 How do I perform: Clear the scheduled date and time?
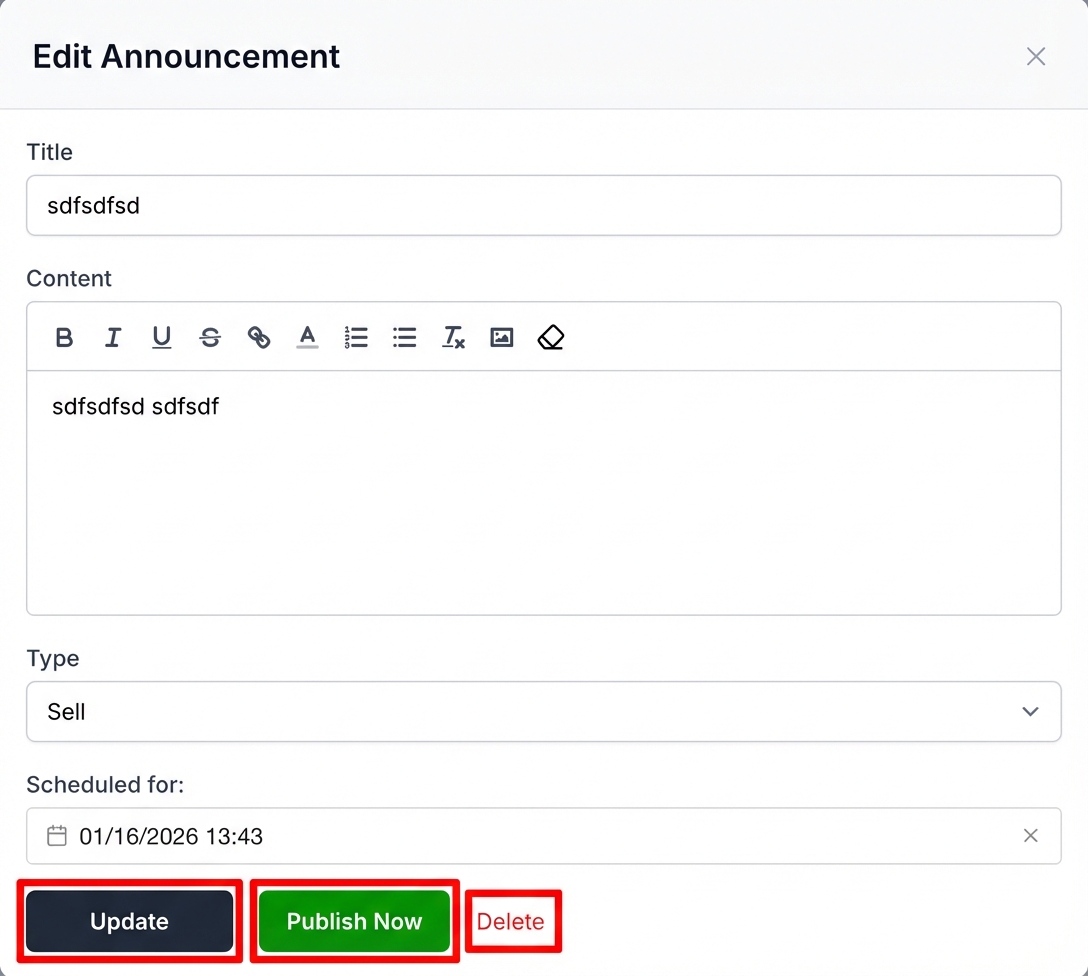[1031, 835]
